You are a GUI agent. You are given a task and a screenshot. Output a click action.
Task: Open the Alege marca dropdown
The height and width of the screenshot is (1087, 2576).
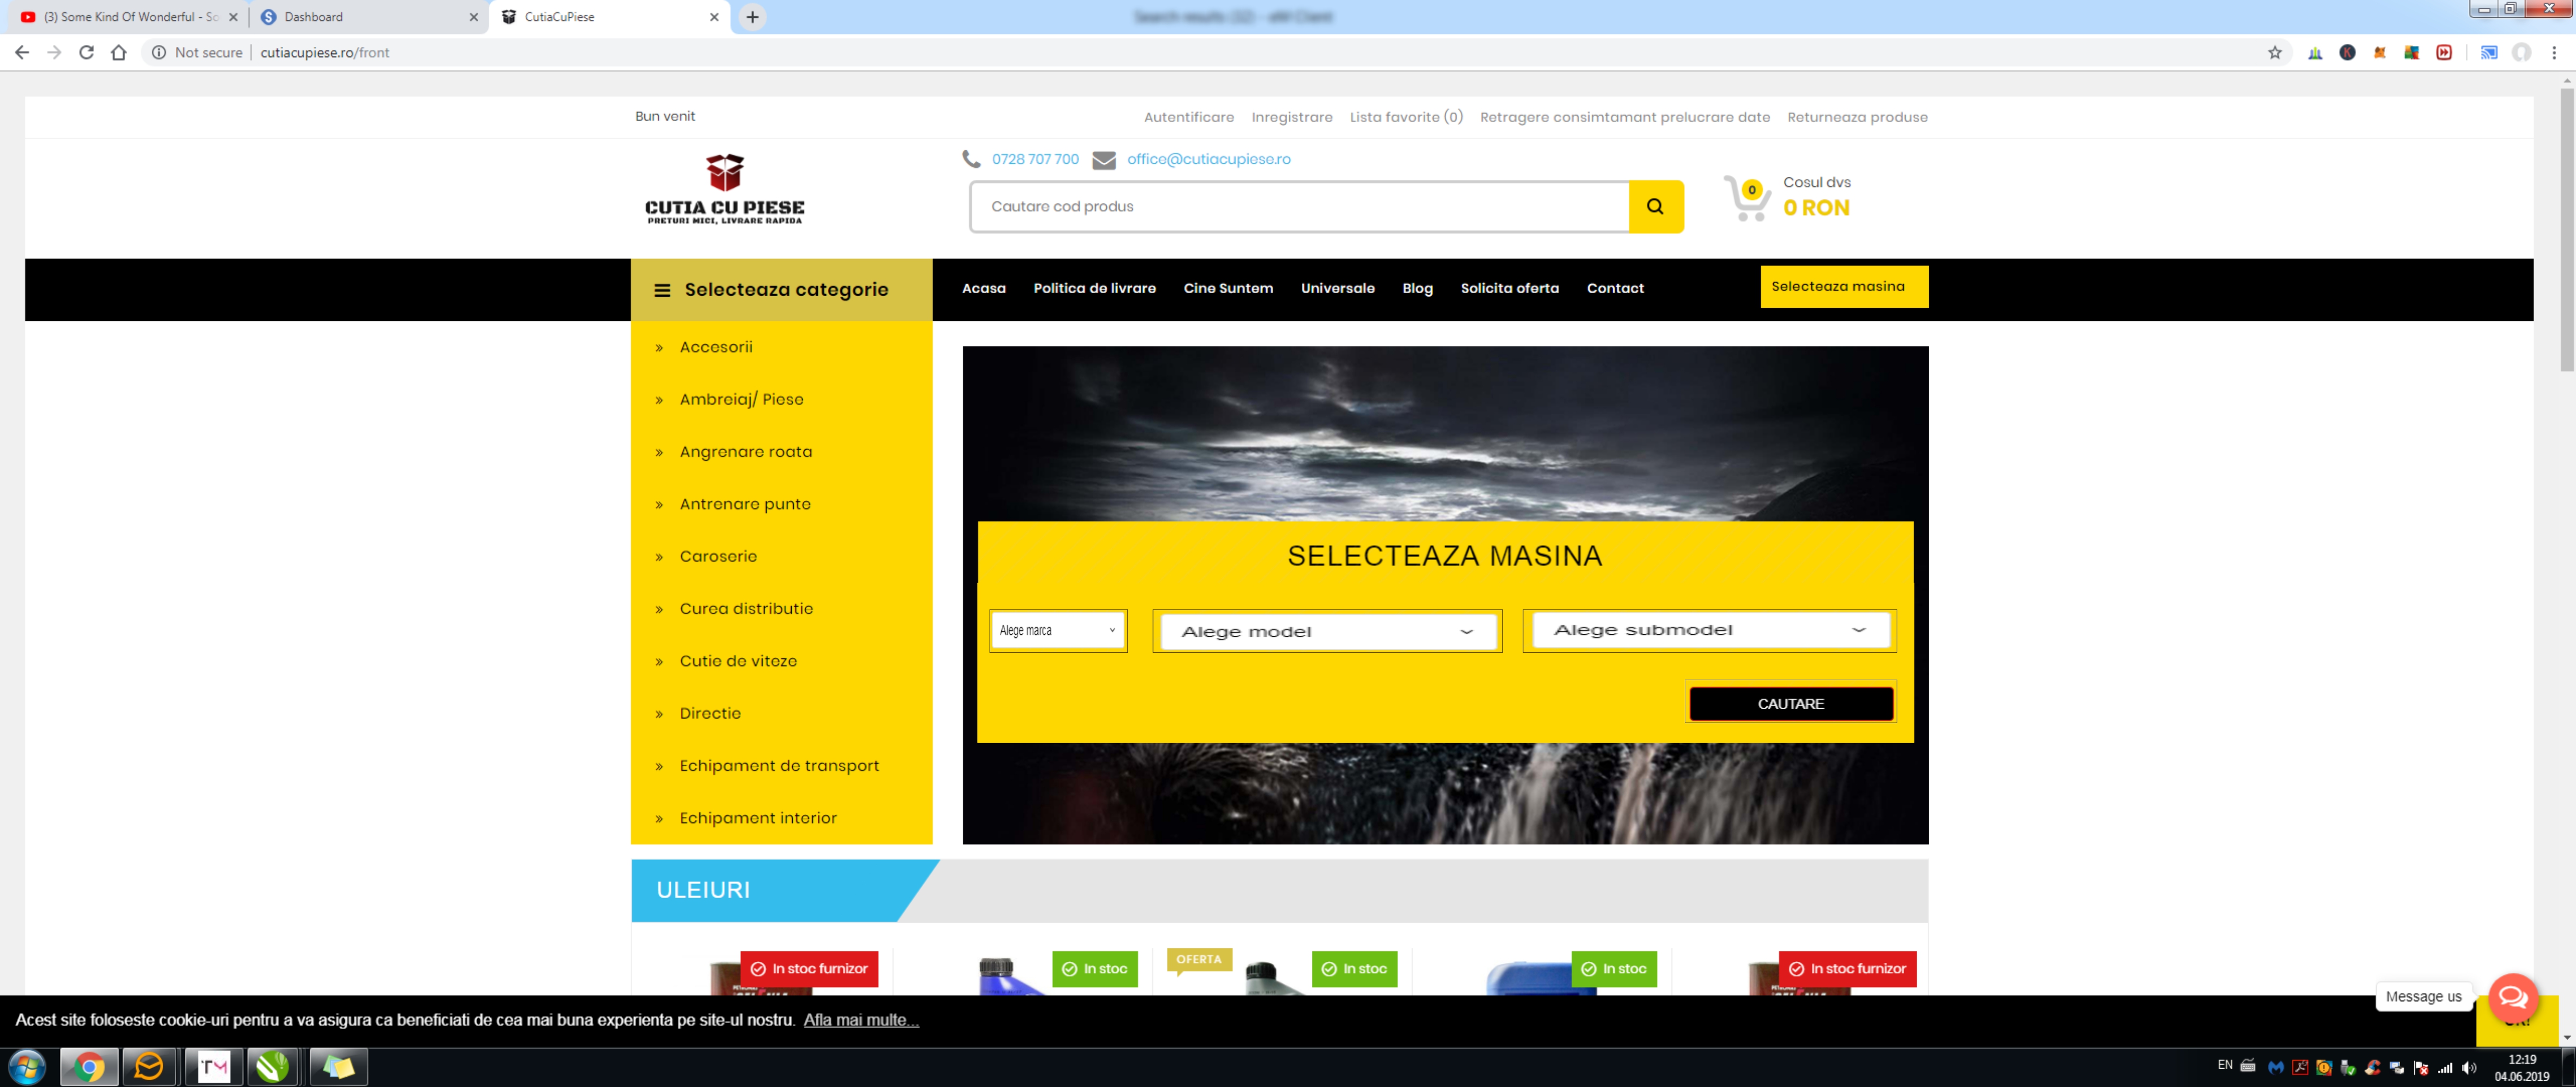tap(1058, 630)
